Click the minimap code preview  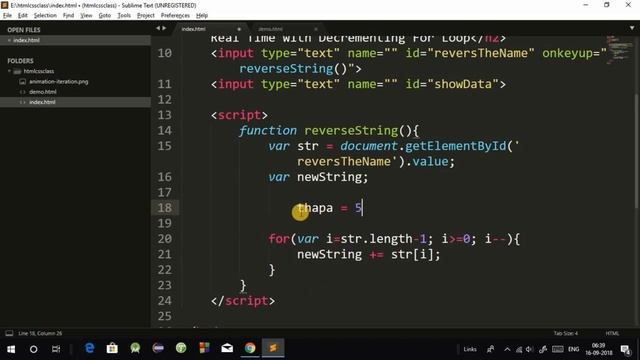click(619, 49)
